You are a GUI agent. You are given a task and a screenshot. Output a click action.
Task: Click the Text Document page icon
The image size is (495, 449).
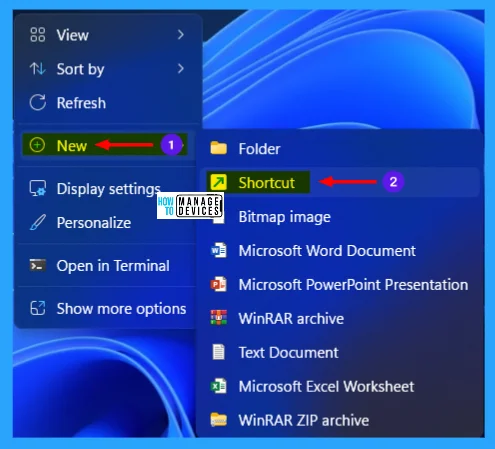(219, 352)
